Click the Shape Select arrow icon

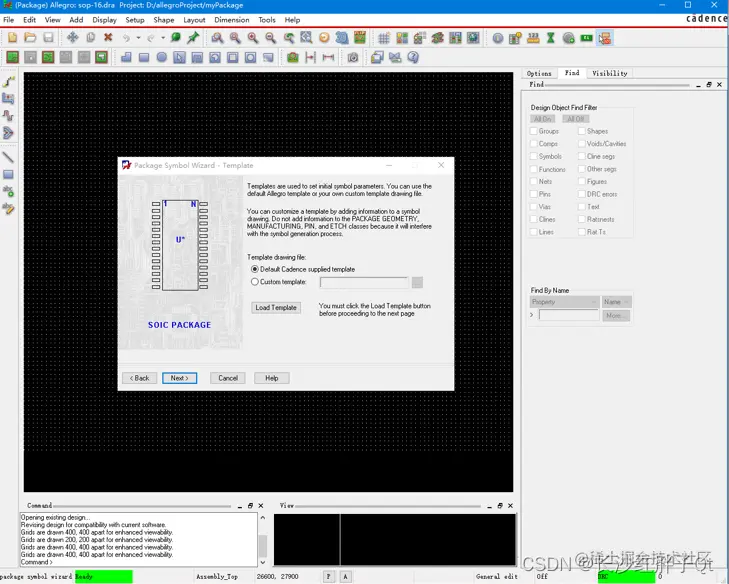point(179,57)
